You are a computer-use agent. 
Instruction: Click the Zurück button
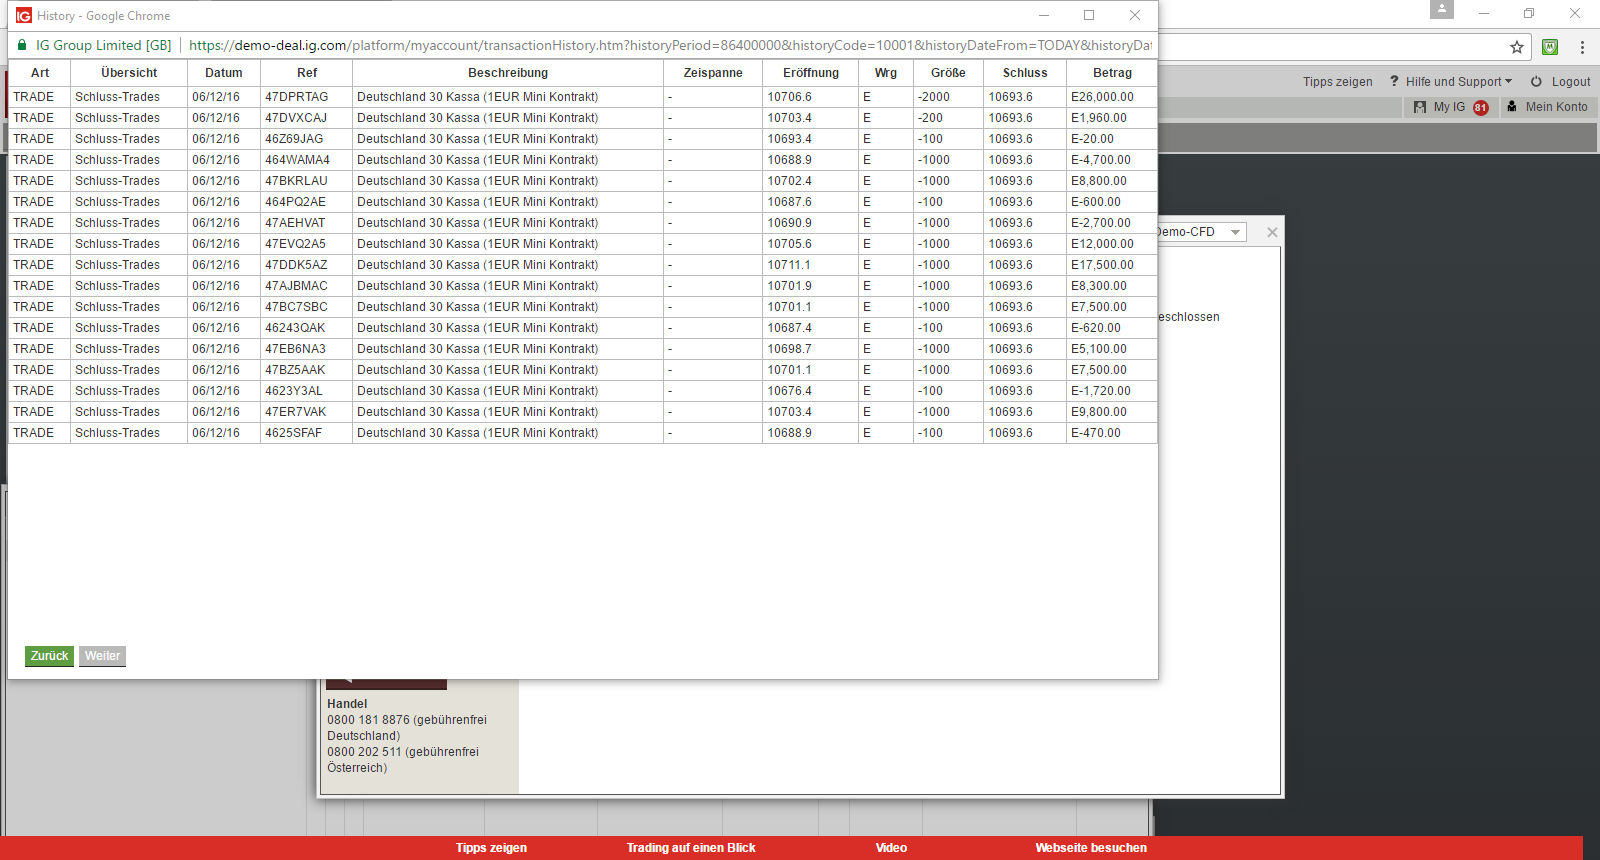coord(49,656)
